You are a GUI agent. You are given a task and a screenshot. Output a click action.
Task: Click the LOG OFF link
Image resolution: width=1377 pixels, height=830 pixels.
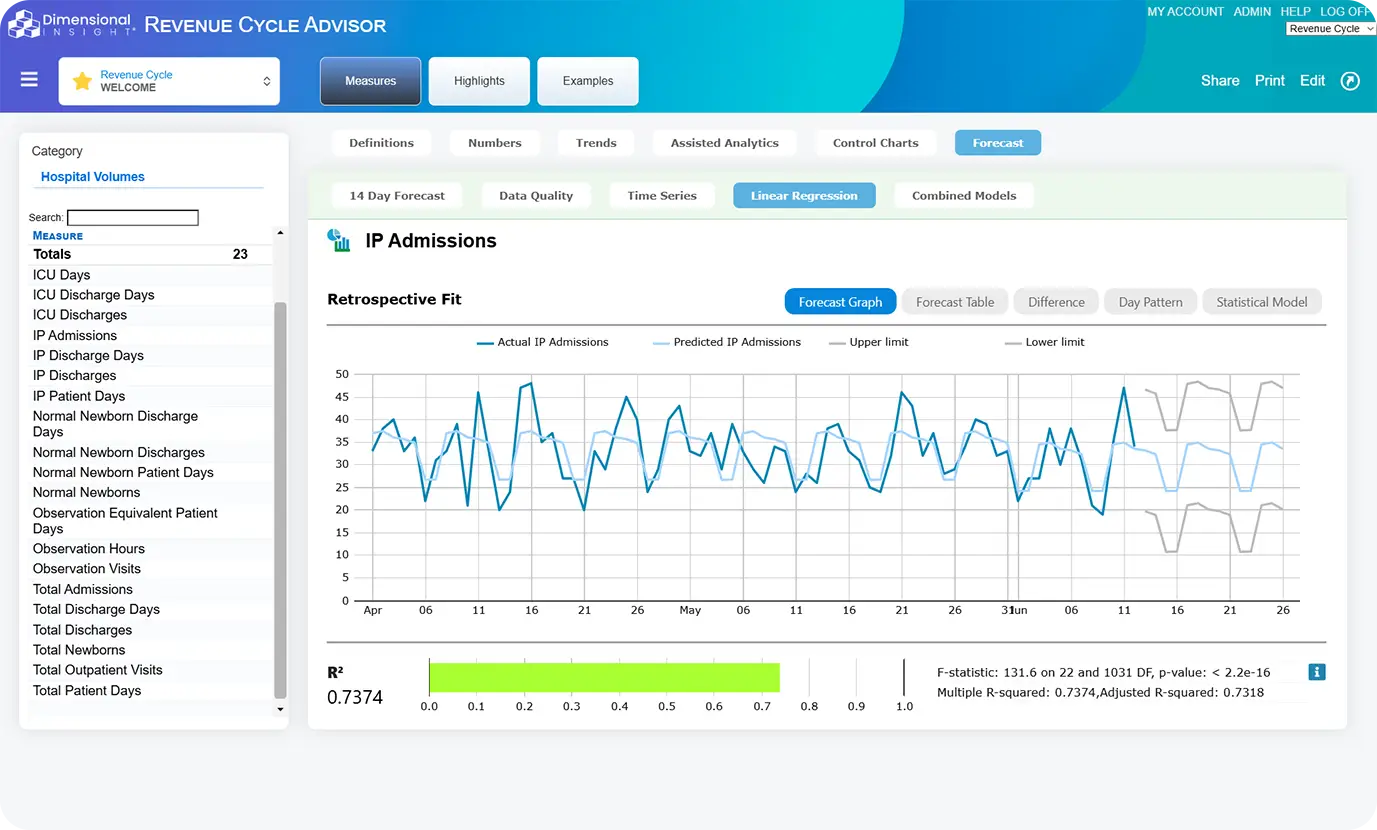[x=1345, y=12]
